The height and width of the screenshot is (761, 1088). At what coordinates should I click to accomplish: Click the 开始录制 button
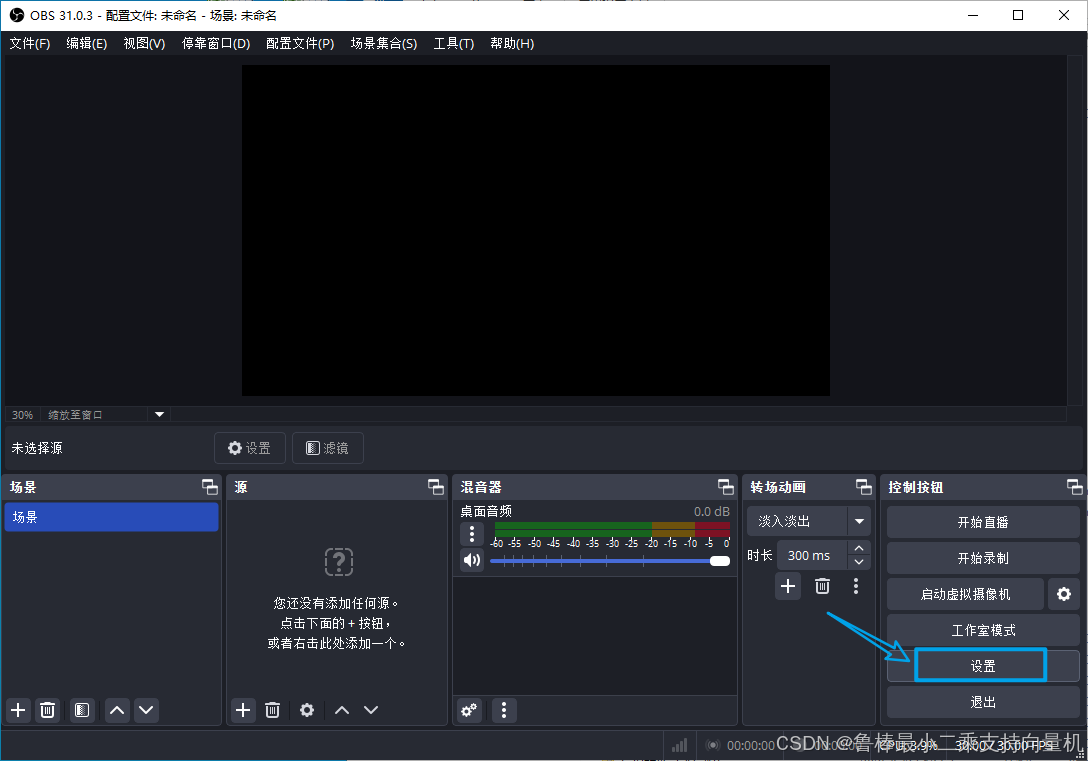[x=983, y=558]
